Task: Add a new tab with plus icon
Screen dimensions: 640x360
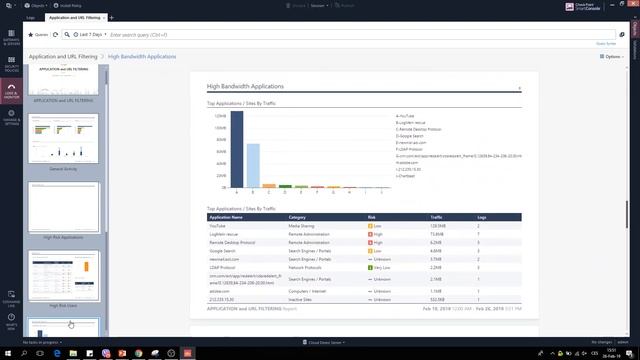Action: 111,18
